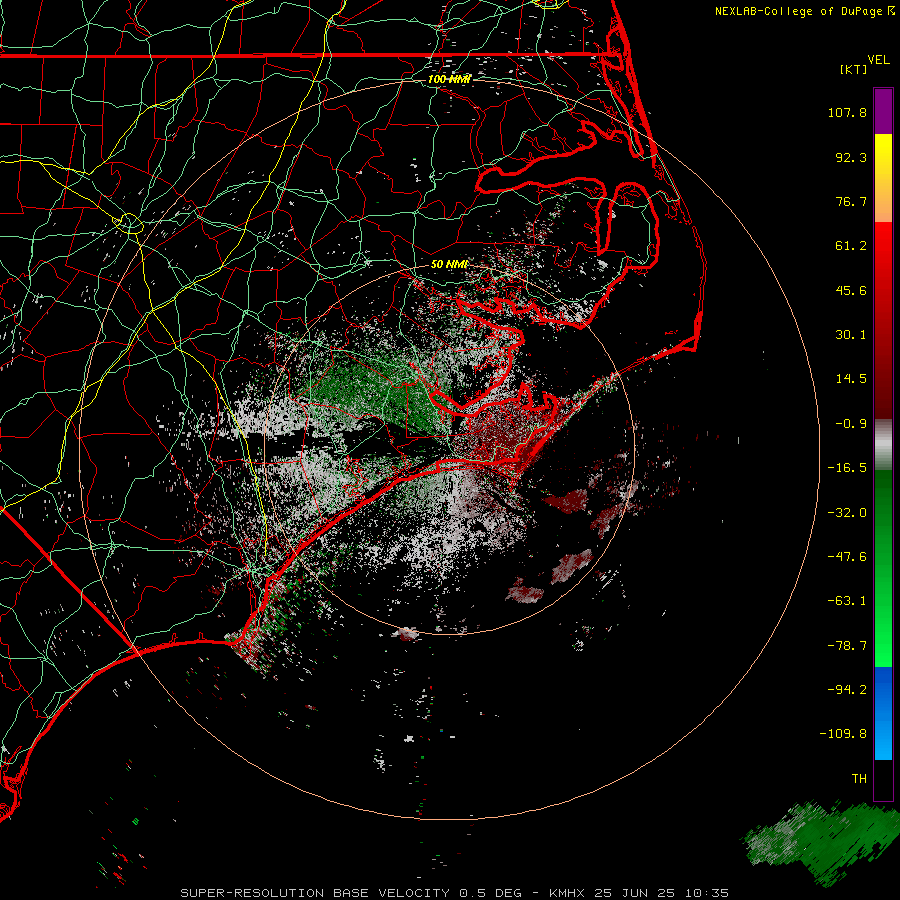Screen dimensions: 900x900
Task: Click the 76.7 legend value
Action: click(x=851, y=201)
